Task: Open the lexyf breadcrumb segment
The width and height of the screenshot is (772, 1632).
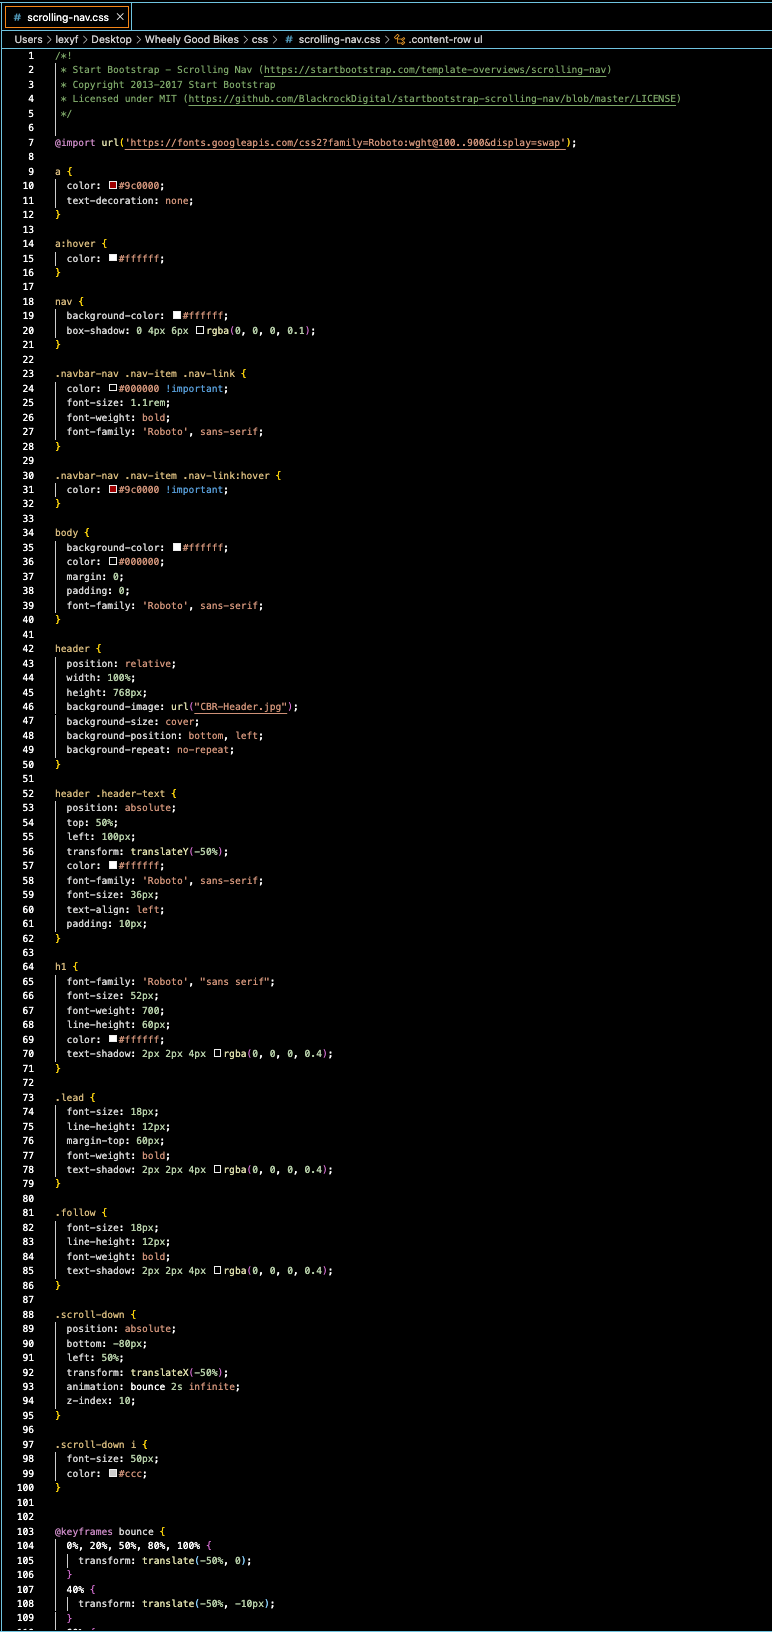Action: tap(67, 40)
